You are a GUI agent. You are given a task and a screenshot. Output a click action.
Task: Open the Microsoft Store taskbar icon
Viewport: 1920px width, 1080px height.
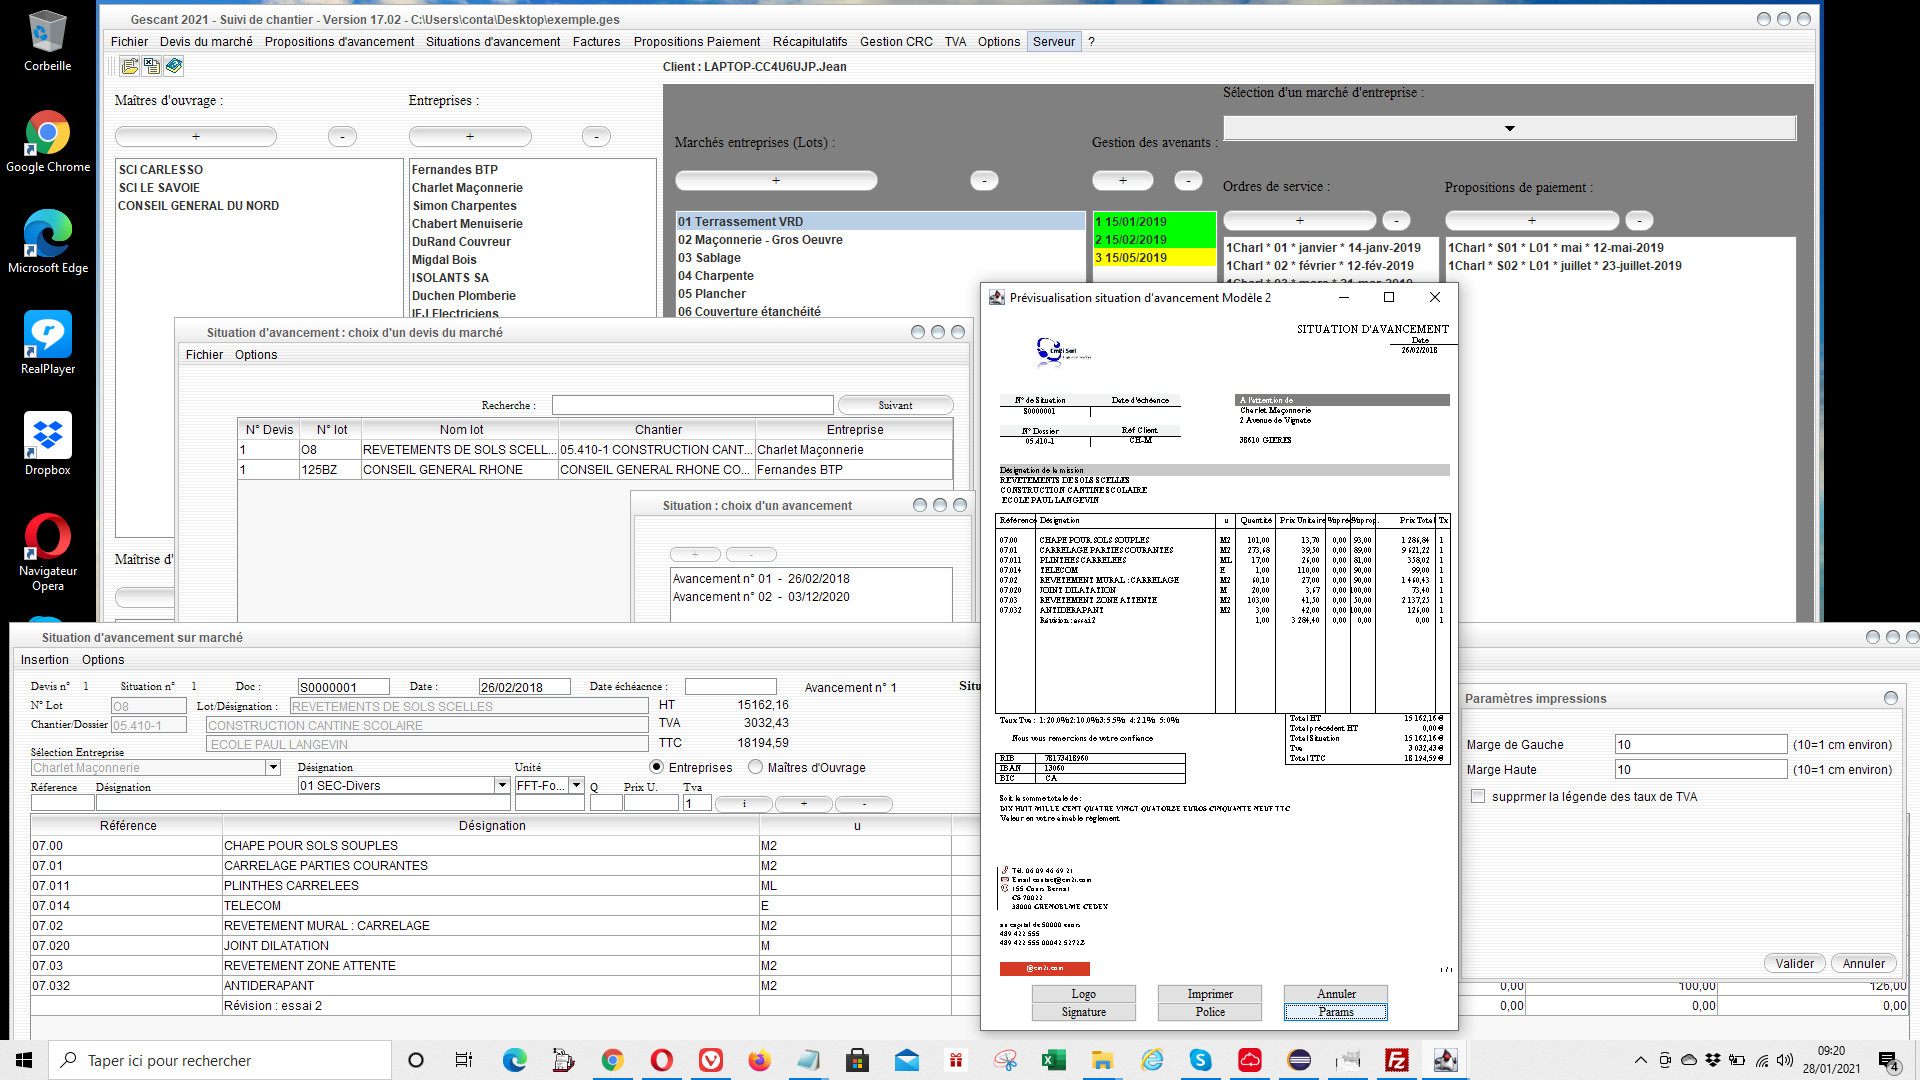[x=858, y=1060]
